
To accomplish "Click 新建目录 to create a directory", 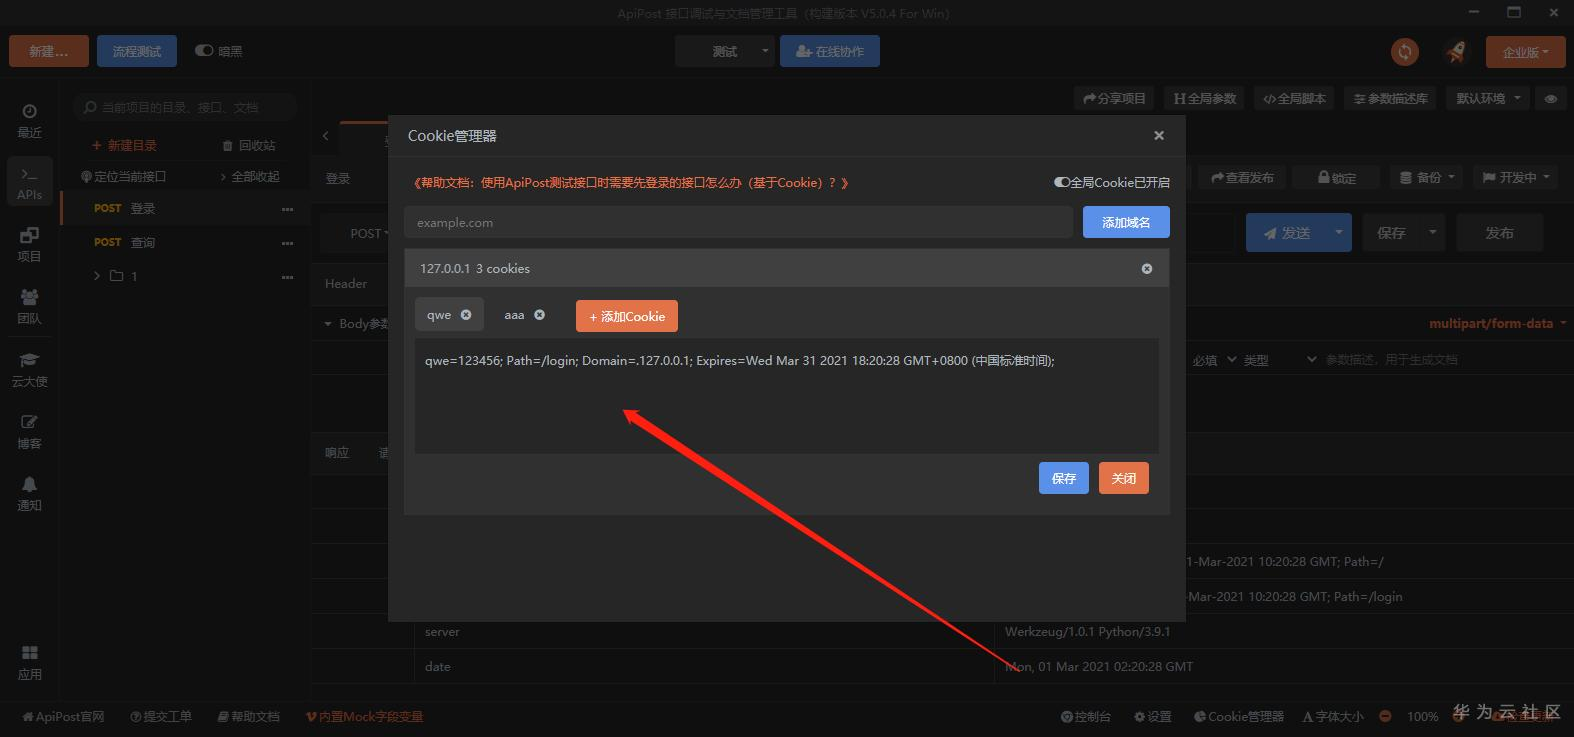I will click(124, 145).
